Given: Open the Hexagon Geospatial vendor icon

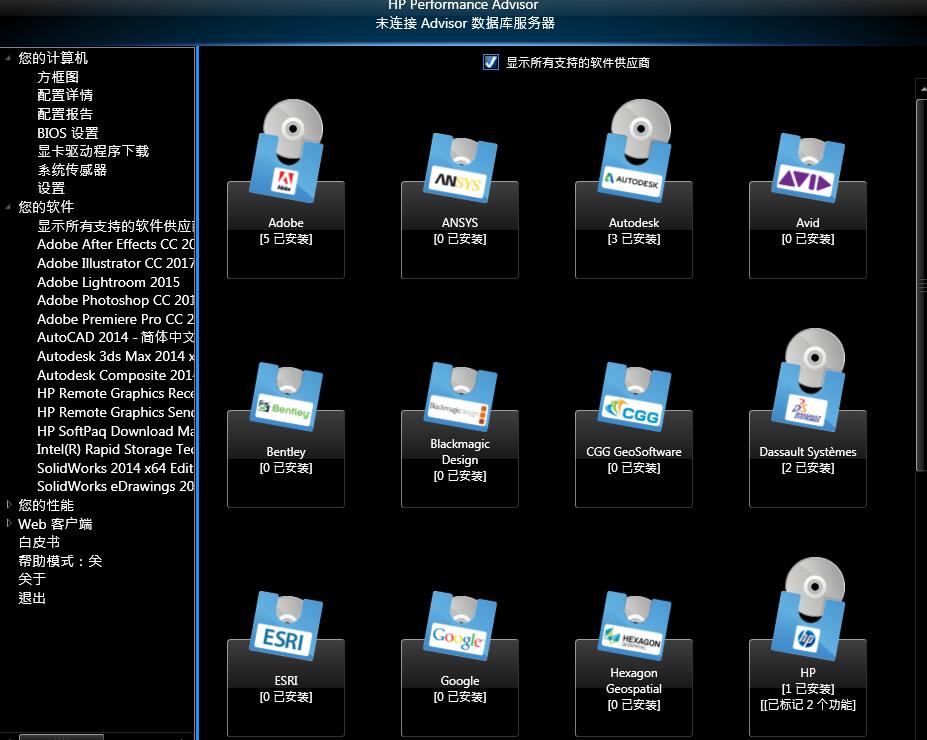Looking at the screenshot, I should pos(634,625).
